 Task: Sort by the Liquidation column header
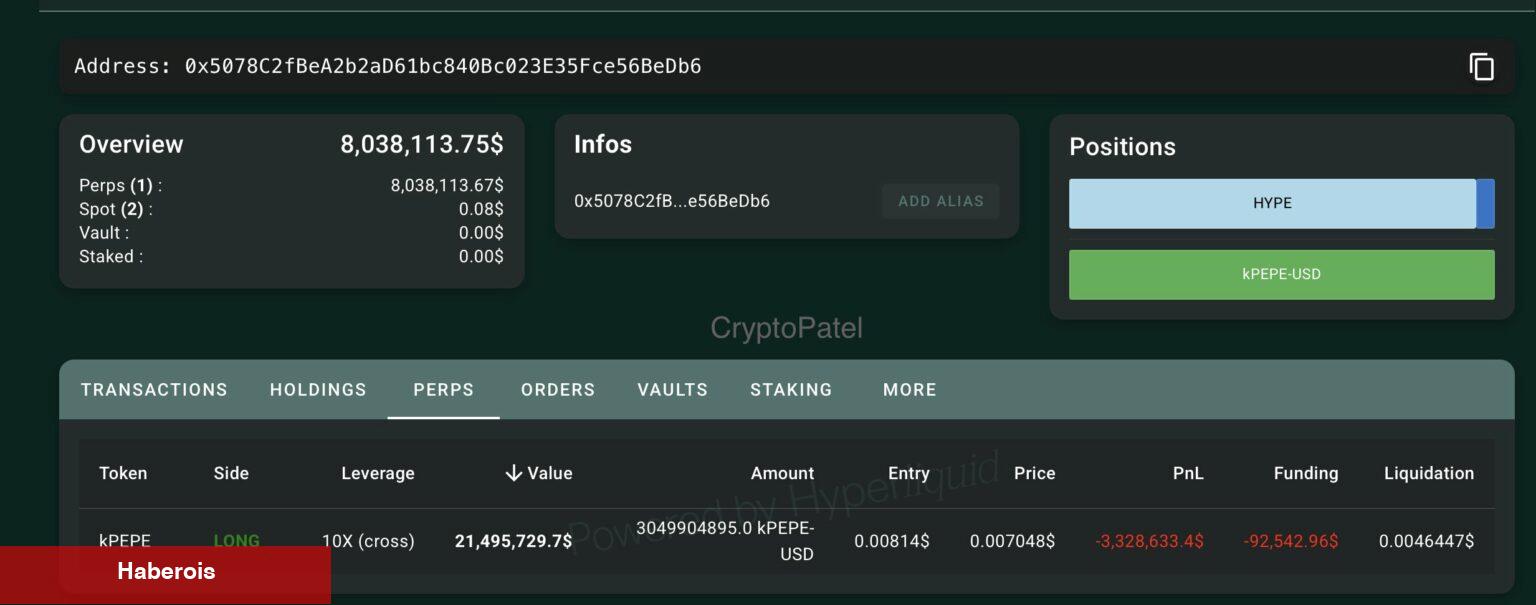1428,473
